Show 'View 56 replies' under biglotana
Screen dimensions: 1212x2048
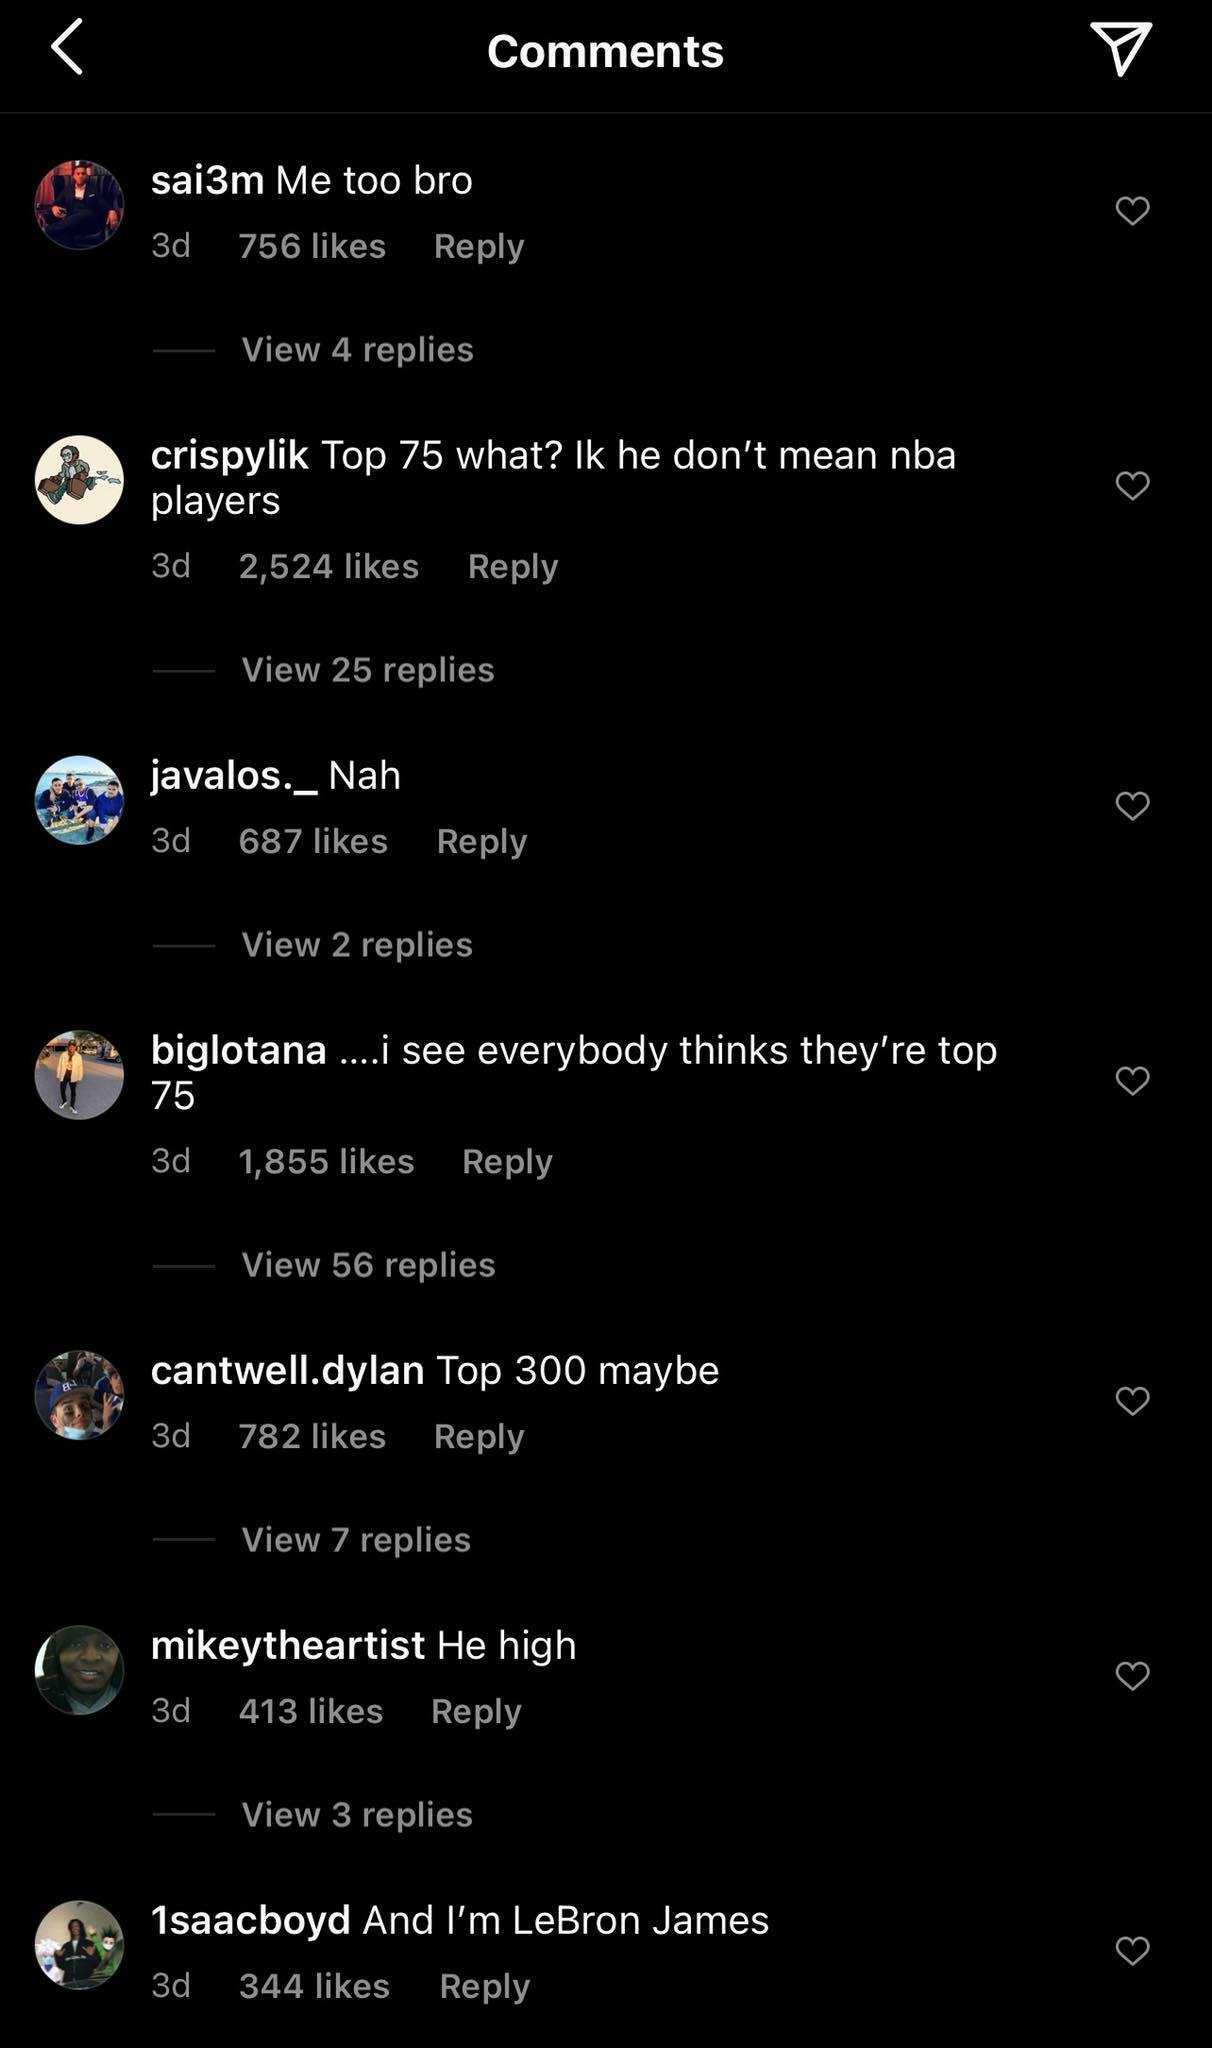click(368, 1265)
